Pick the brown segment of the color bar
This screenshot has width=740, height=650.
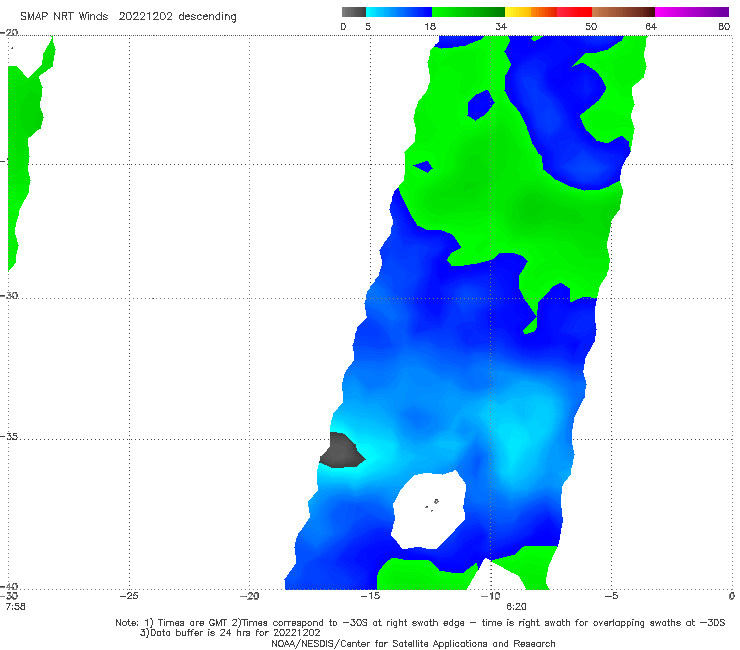[x=623, y=12]
